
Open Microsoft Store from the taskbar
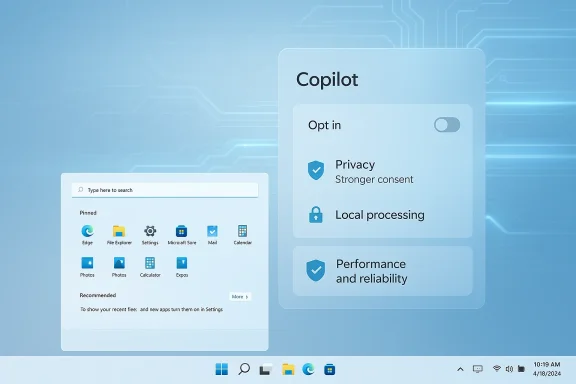click(330, 369)
